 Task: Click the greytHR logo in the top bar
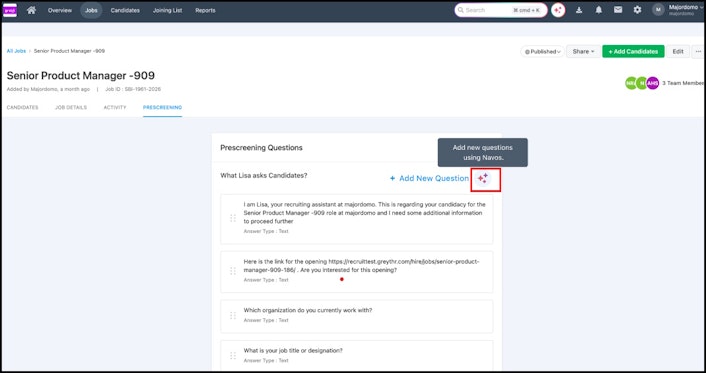coord(10,10)
